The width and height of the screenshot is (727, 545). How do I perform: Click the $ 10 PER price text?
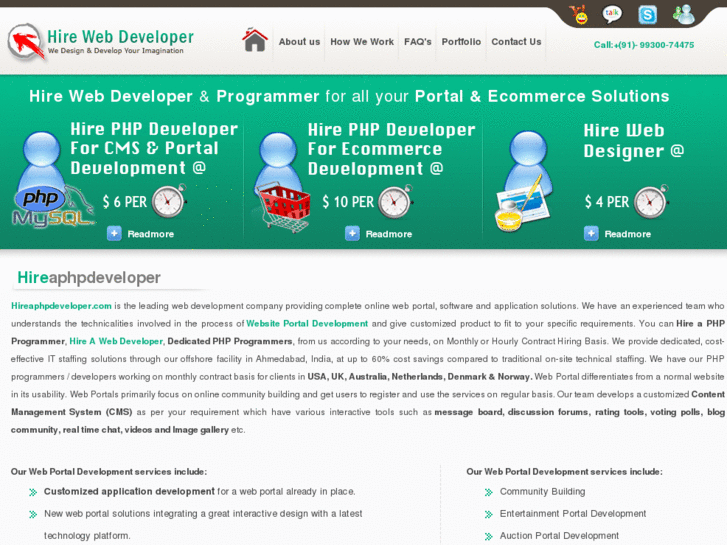[348, 202]
